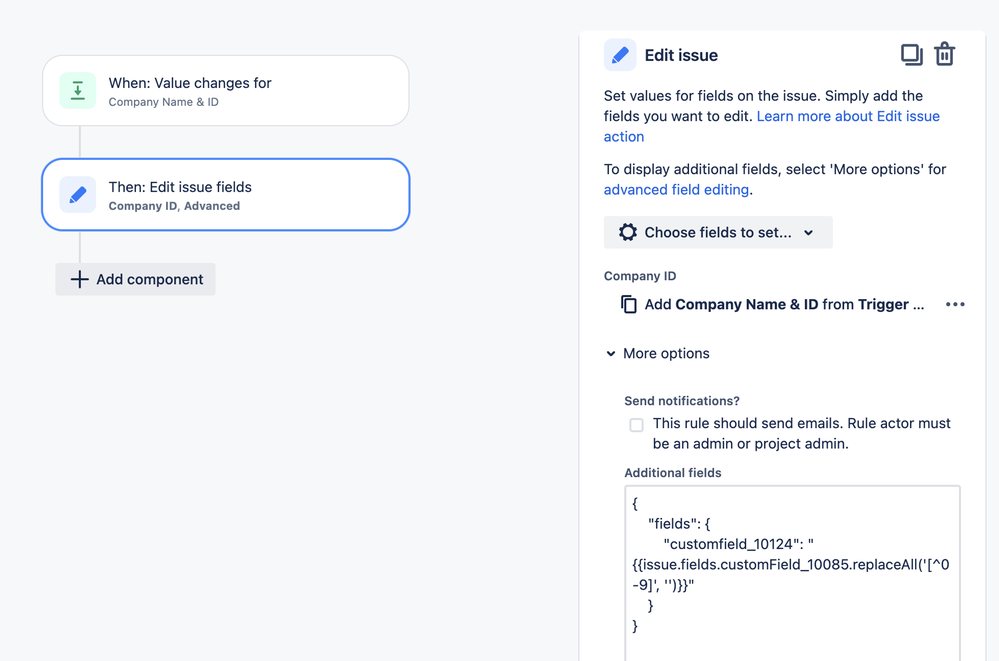Viewport: 999px width, 661px height.
Task: Click the blue pencil icon in Then step
Action: tap(78, 194)
